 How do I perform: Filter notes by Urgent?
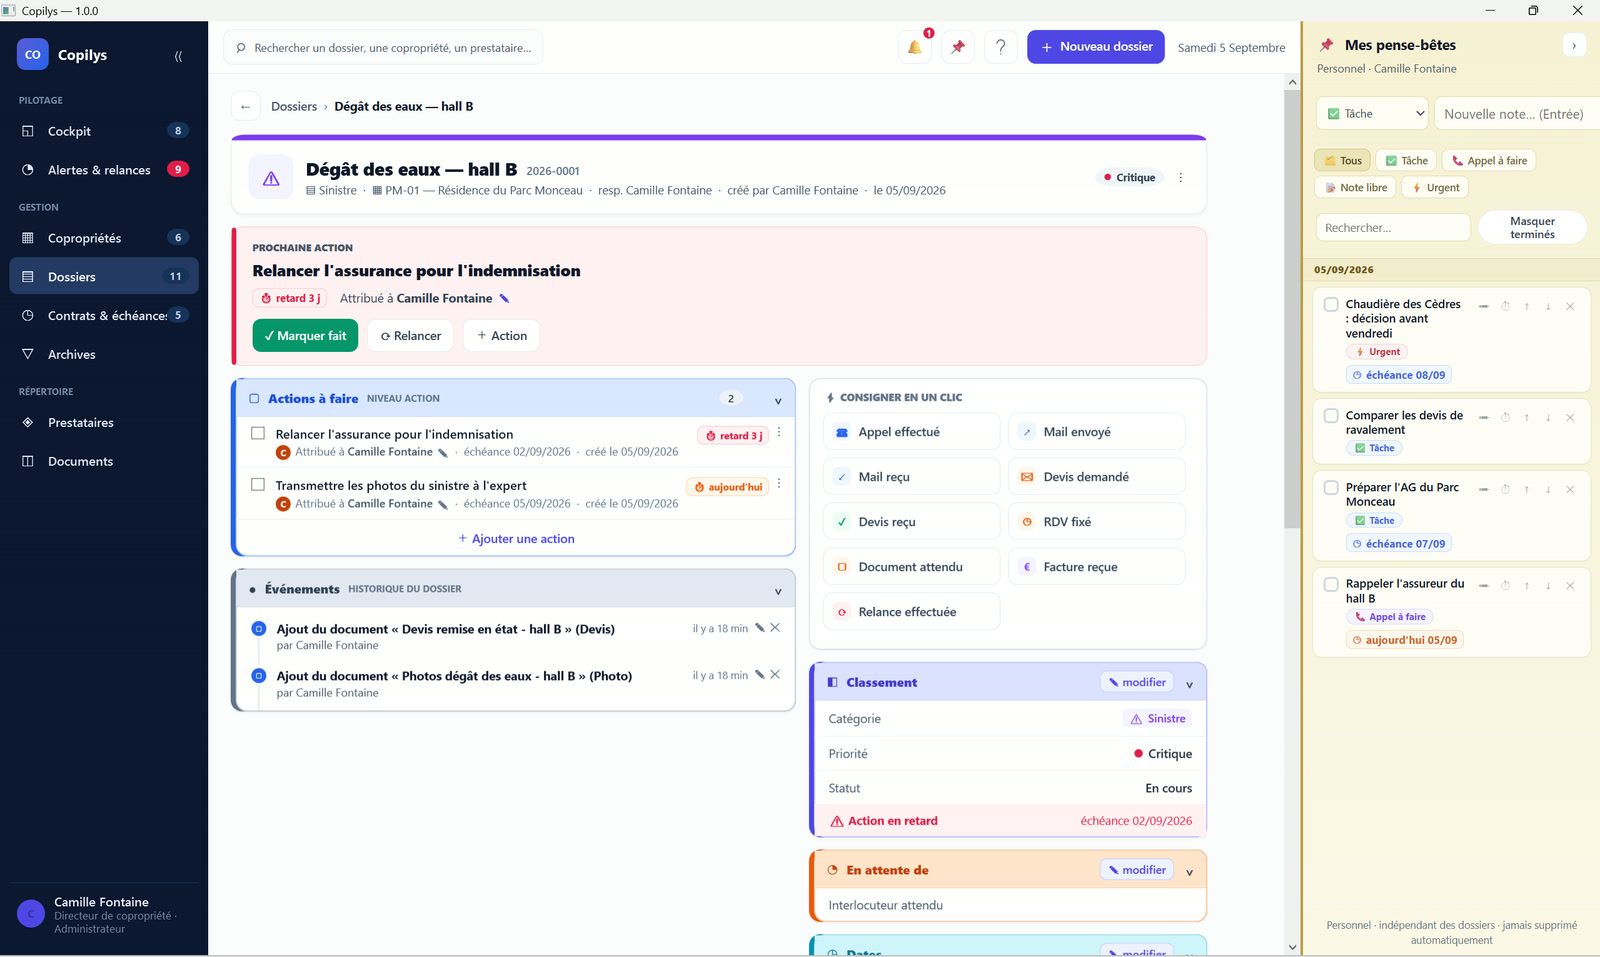(x=1435, y=187)
